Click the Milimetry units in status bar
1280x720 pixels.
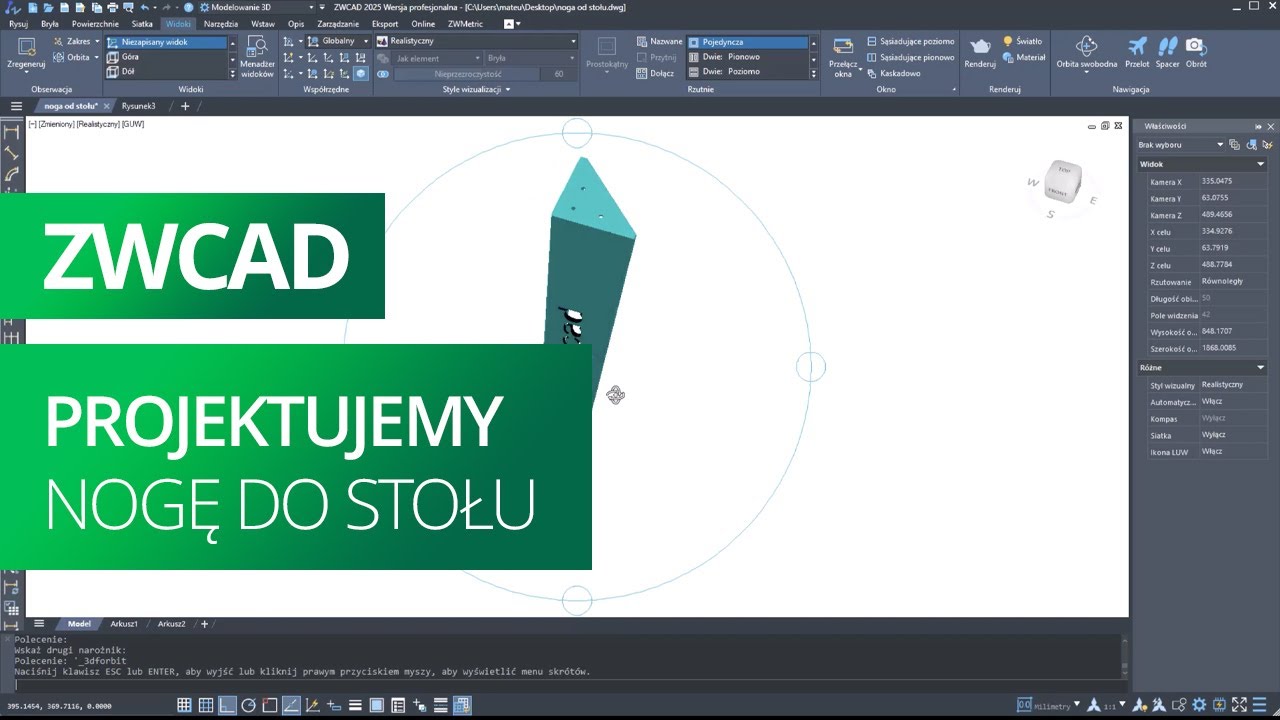pyautogui.click(x=1054, y=705)
